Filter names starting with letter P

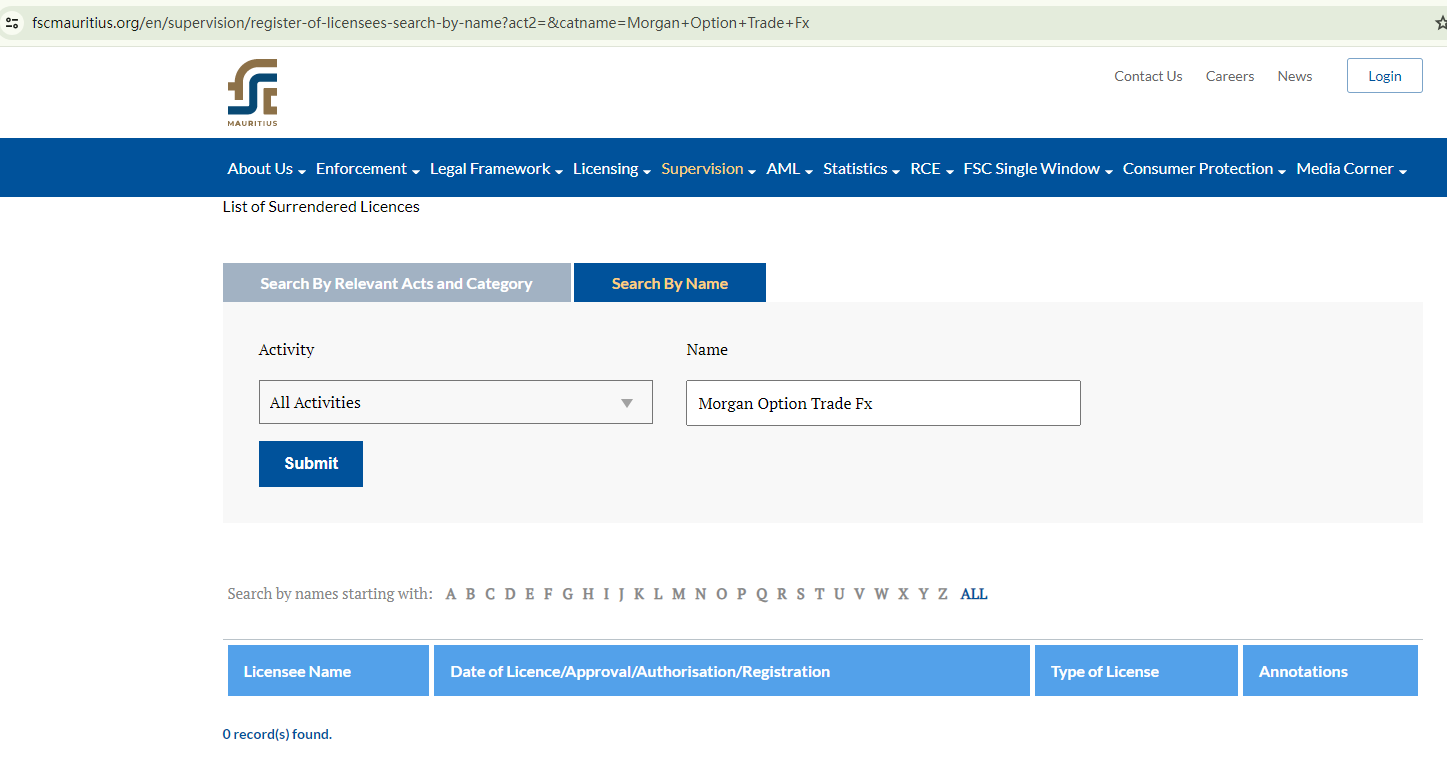coord(742,594)
